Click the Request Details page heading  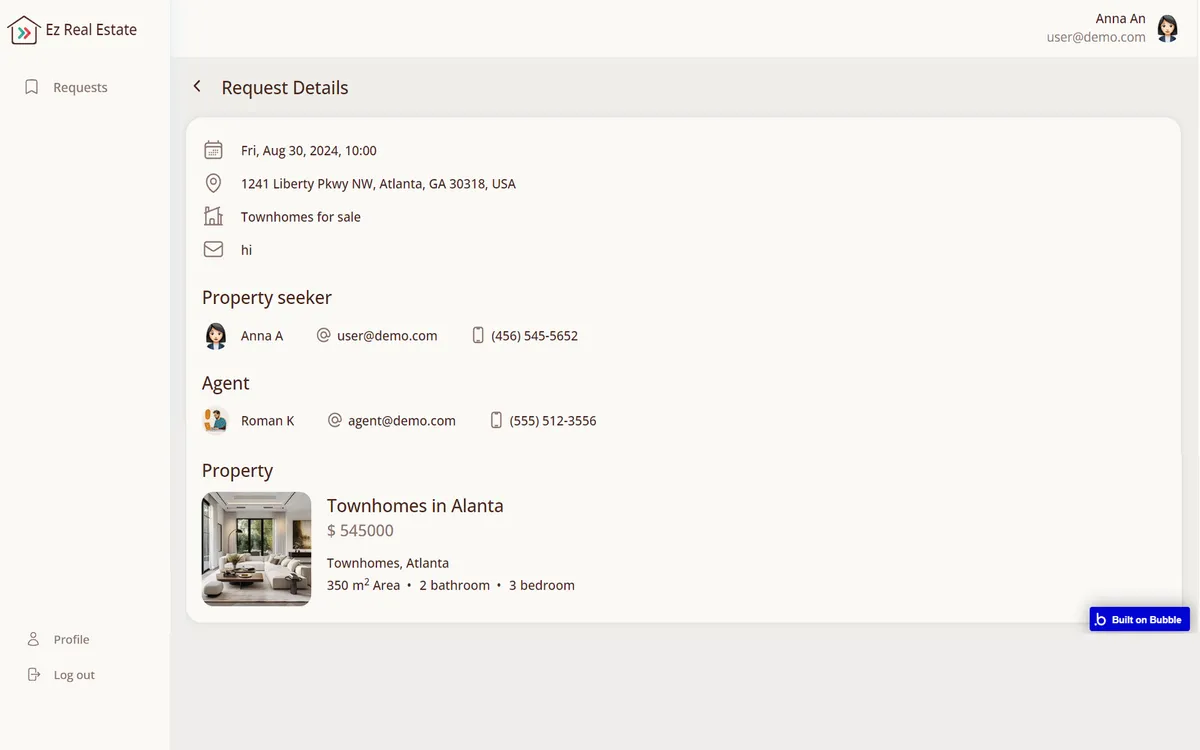[285, 88]
